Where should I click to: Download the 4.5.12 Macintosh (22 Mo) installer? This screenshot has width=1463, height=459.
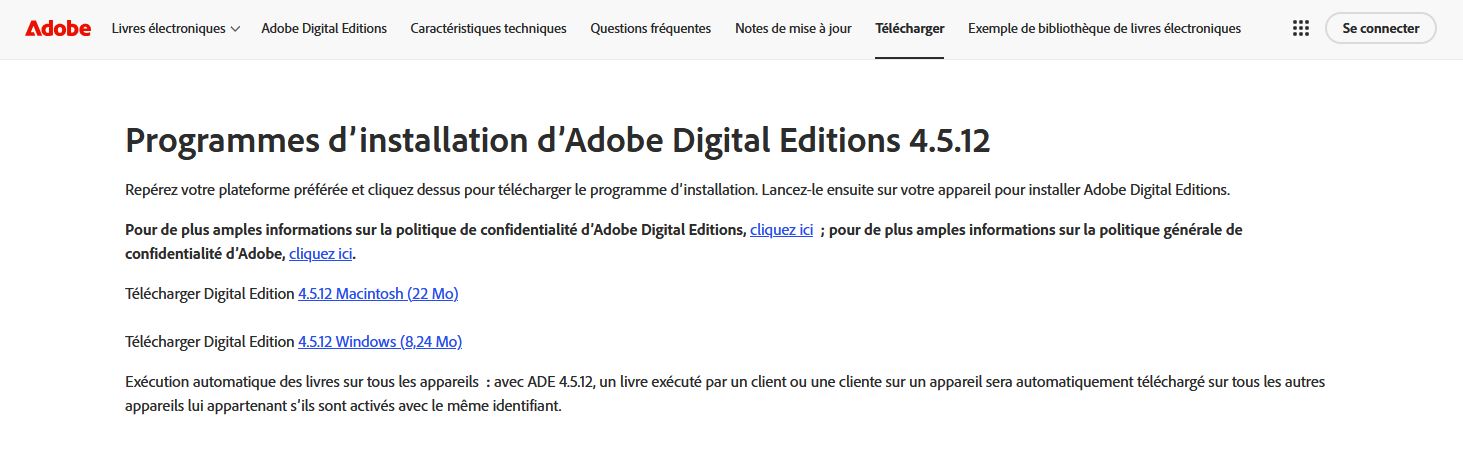(378, 294)
